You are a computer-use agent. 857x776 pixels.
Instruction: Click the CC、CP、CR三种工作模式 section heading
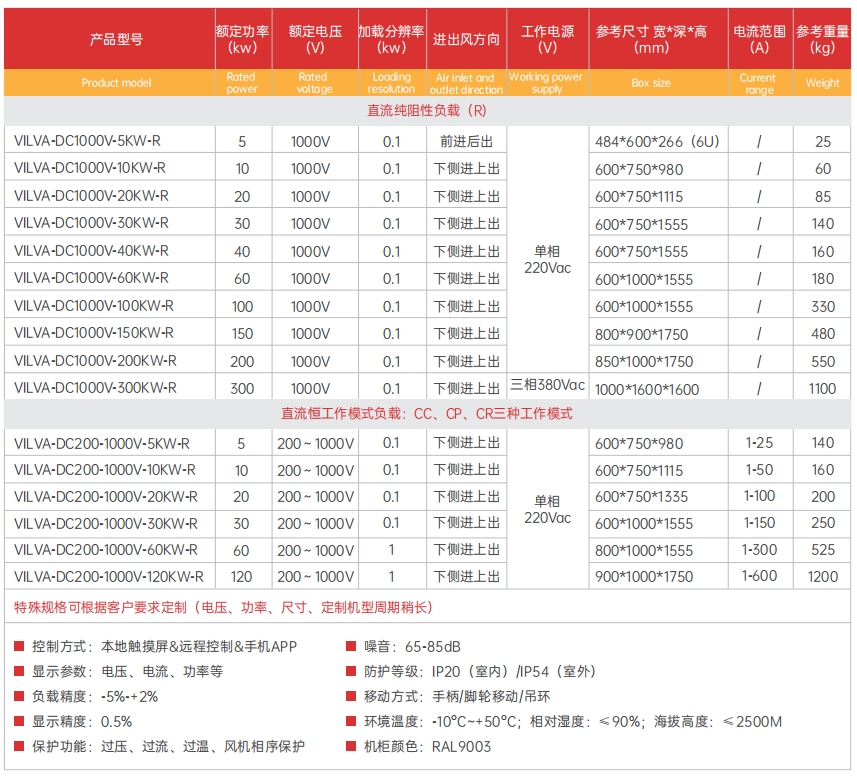click(x=428, y=414)
